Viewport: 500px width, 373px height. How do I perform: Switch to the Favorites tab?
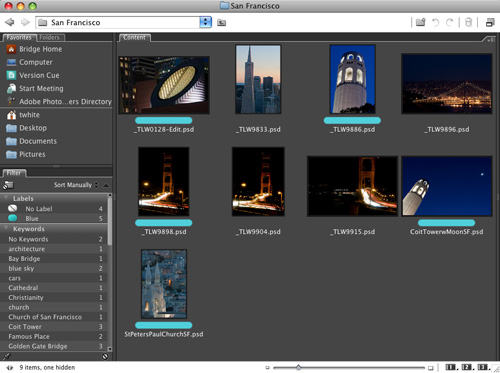[18, 37]
